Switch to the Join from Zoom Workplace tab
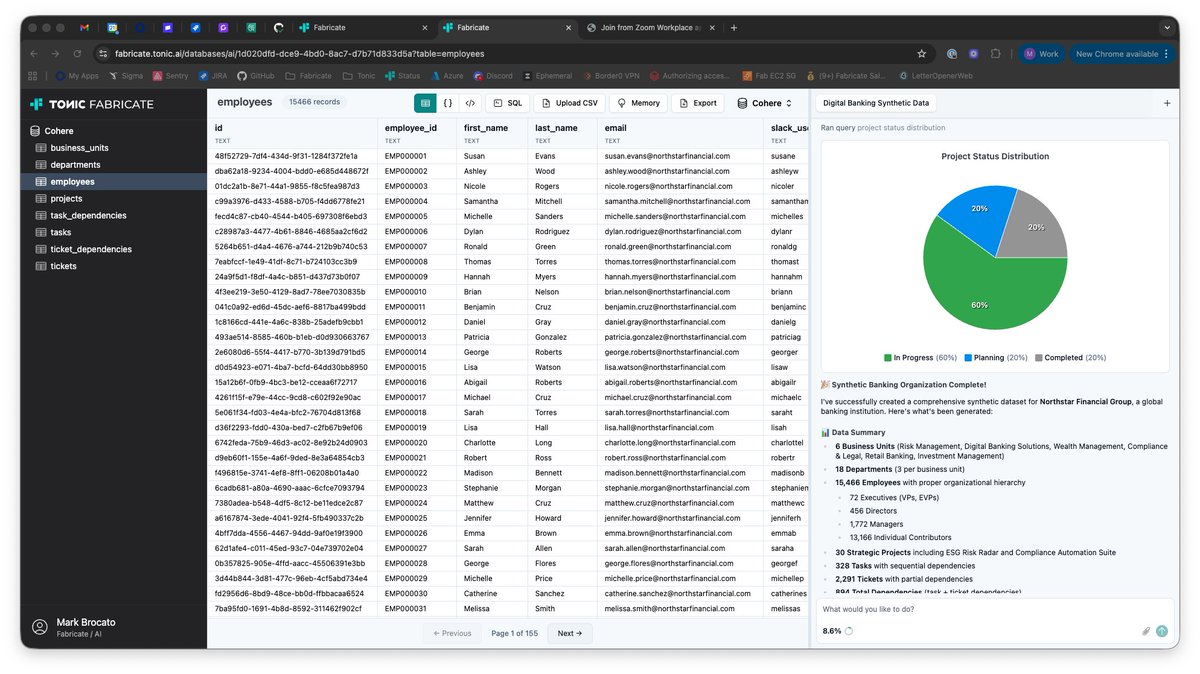 (650, 28)
